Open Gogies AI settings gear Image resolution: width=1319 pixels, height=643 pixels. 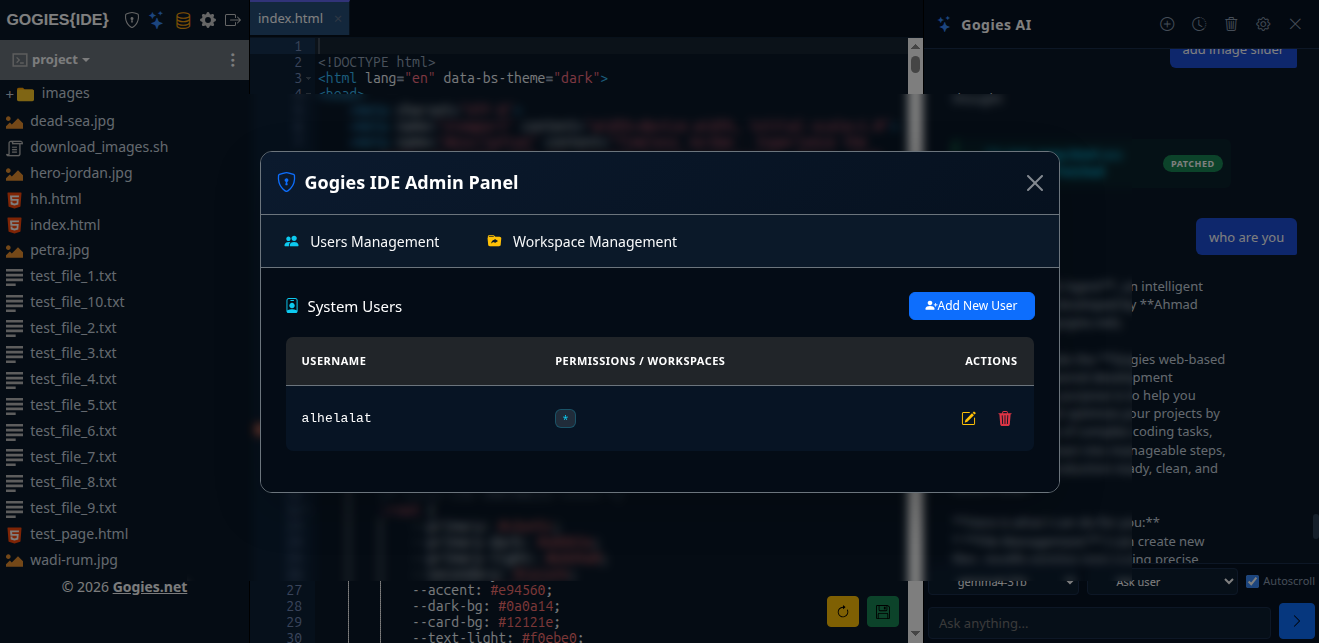click(1263, 24)
